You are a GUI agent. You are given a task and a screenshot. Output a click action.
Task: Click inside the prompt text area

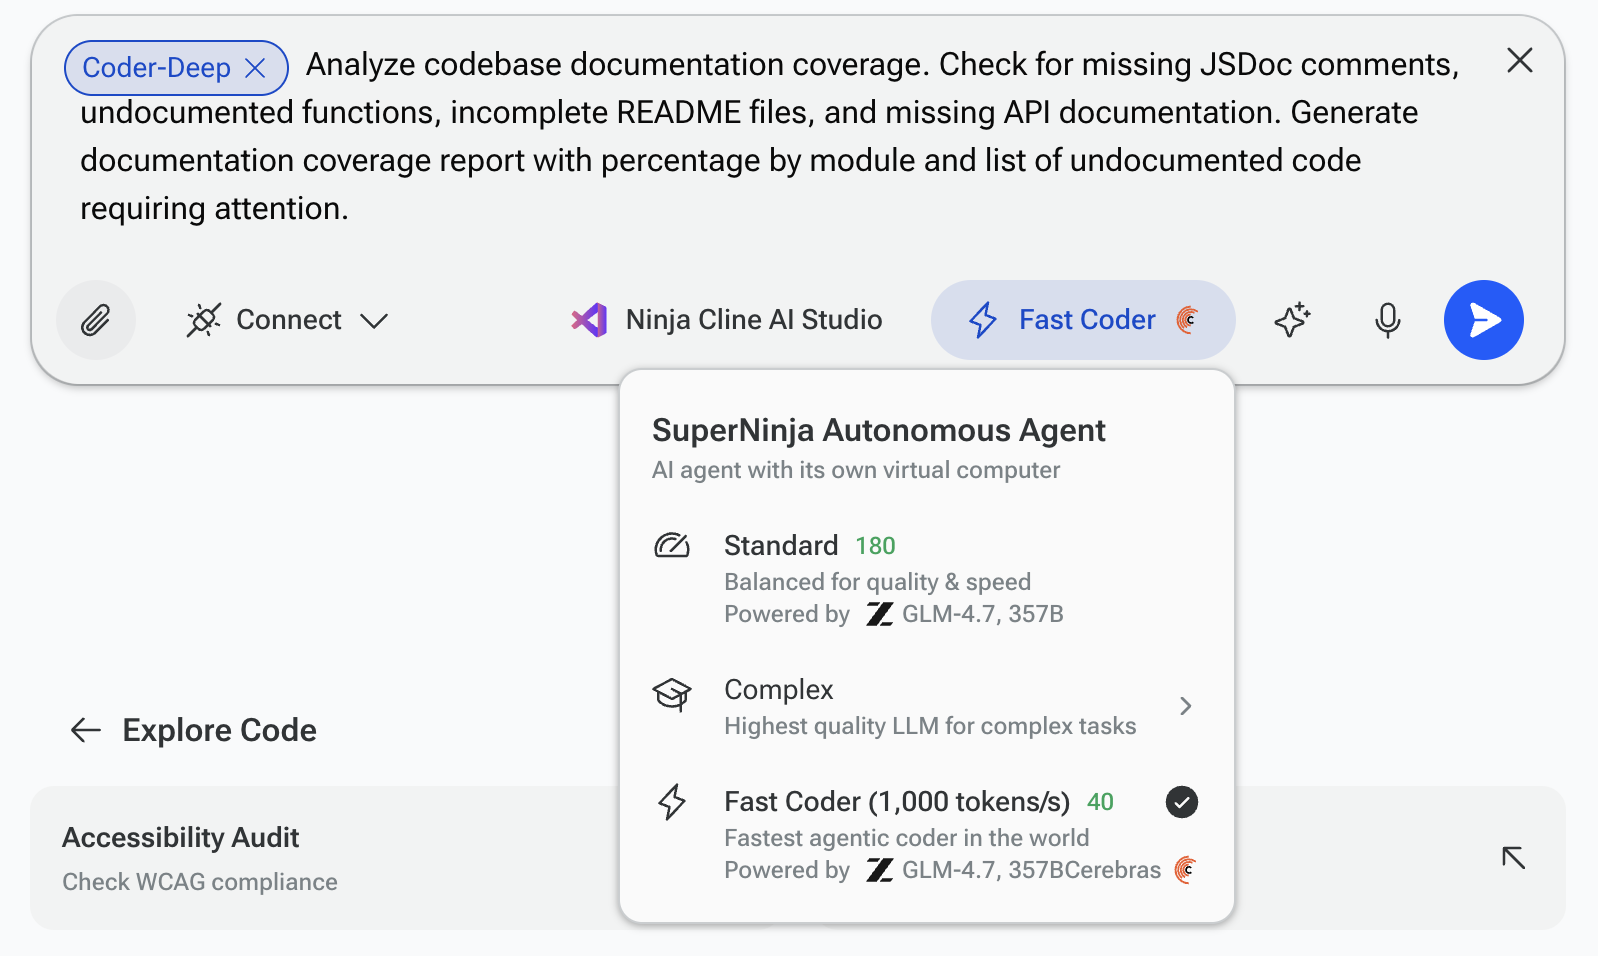pos(770,136)
